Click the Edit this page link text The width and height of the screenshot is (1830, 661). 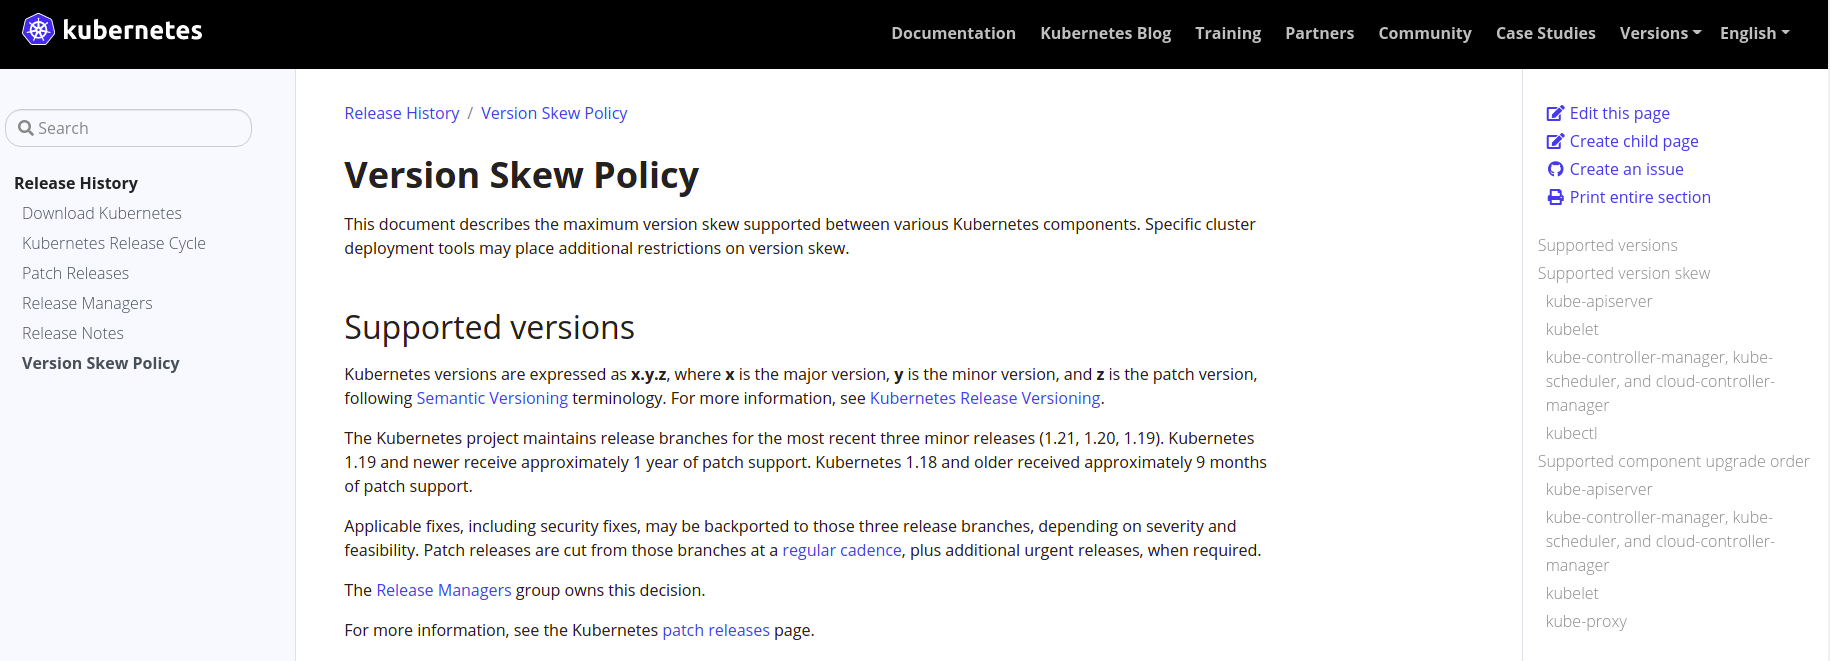pyautogui.click(x=1620, y=113)
